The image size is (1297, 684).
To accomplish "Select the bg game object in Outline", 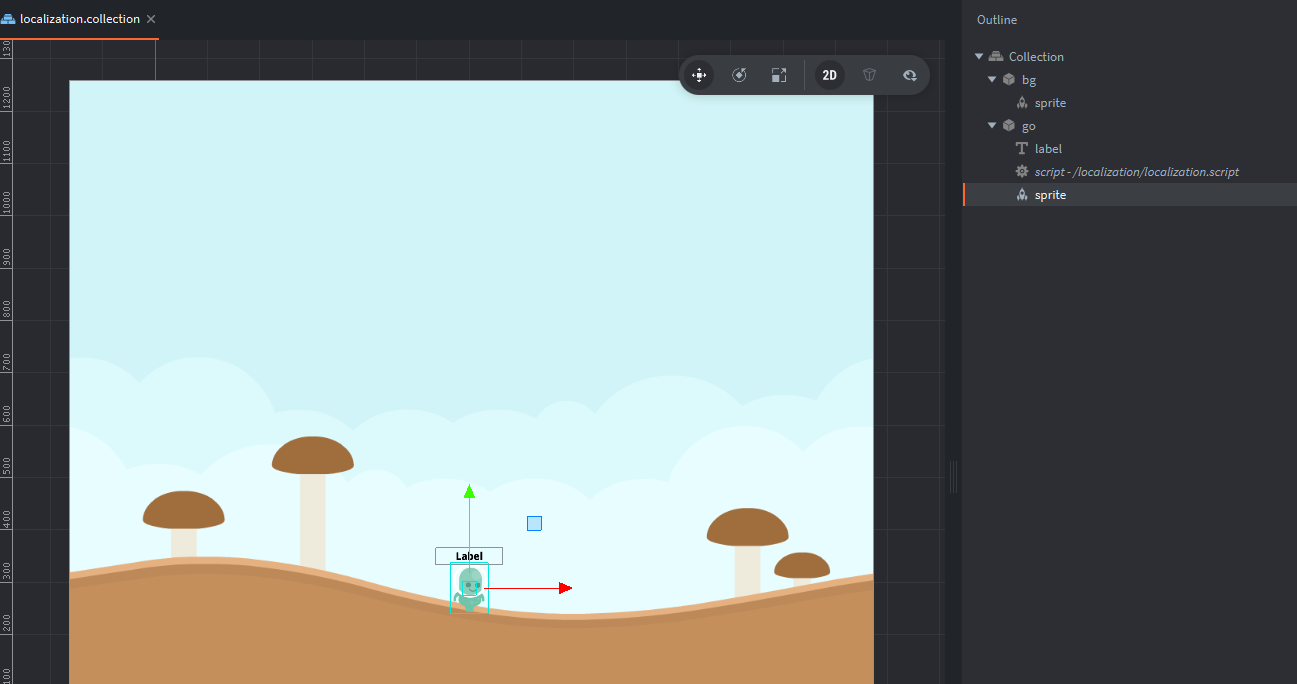I will 1029,80.
